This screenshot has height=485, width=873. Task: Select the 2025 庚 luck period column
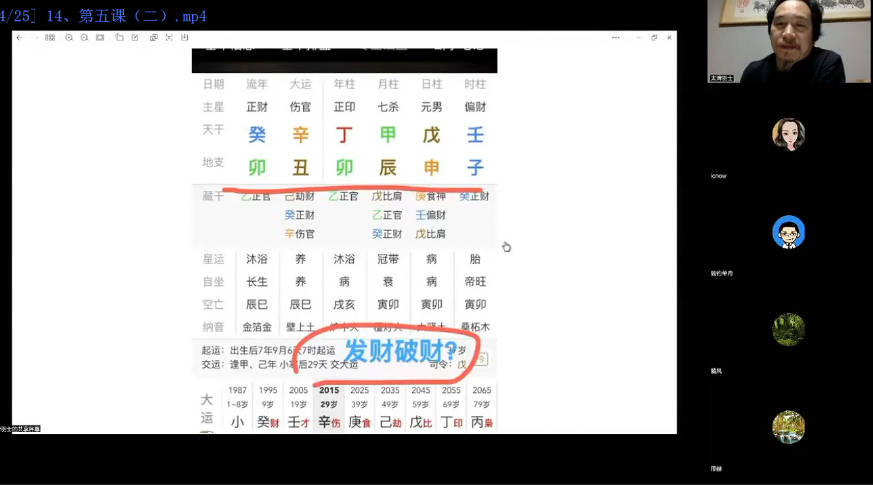point(359,410)
